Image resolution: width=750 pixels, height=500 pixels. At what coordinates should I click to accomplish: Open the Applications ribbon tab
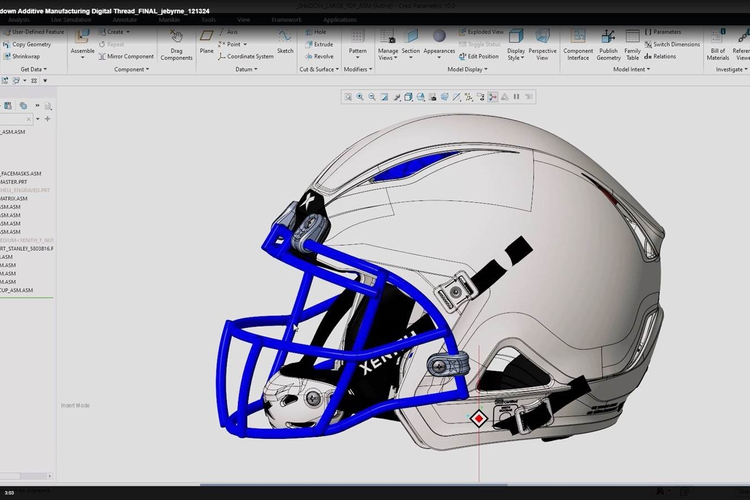pos(340,19)
